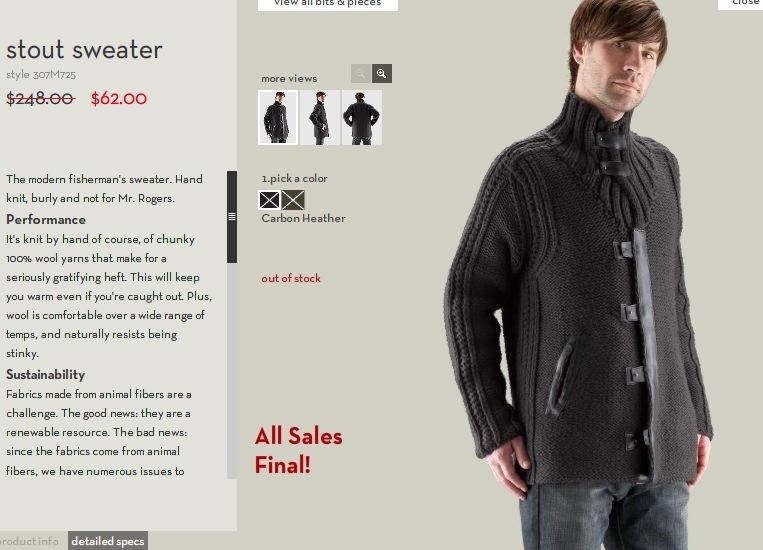Screen dimensions: 763x550
Task: Open the detailed specs tab
Action: click(x=108, y=541)
